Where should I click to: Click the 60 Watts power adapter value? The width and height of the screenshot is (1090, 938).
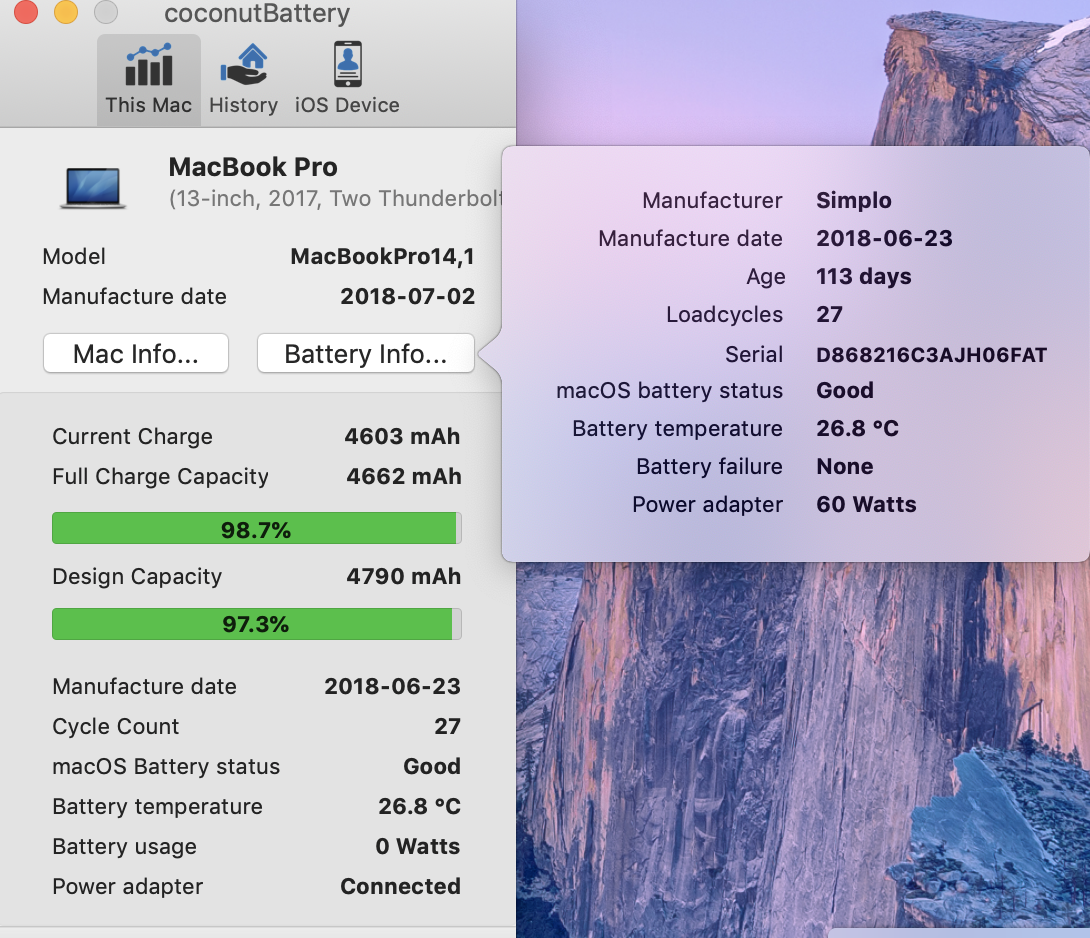(x=866, y=504)
